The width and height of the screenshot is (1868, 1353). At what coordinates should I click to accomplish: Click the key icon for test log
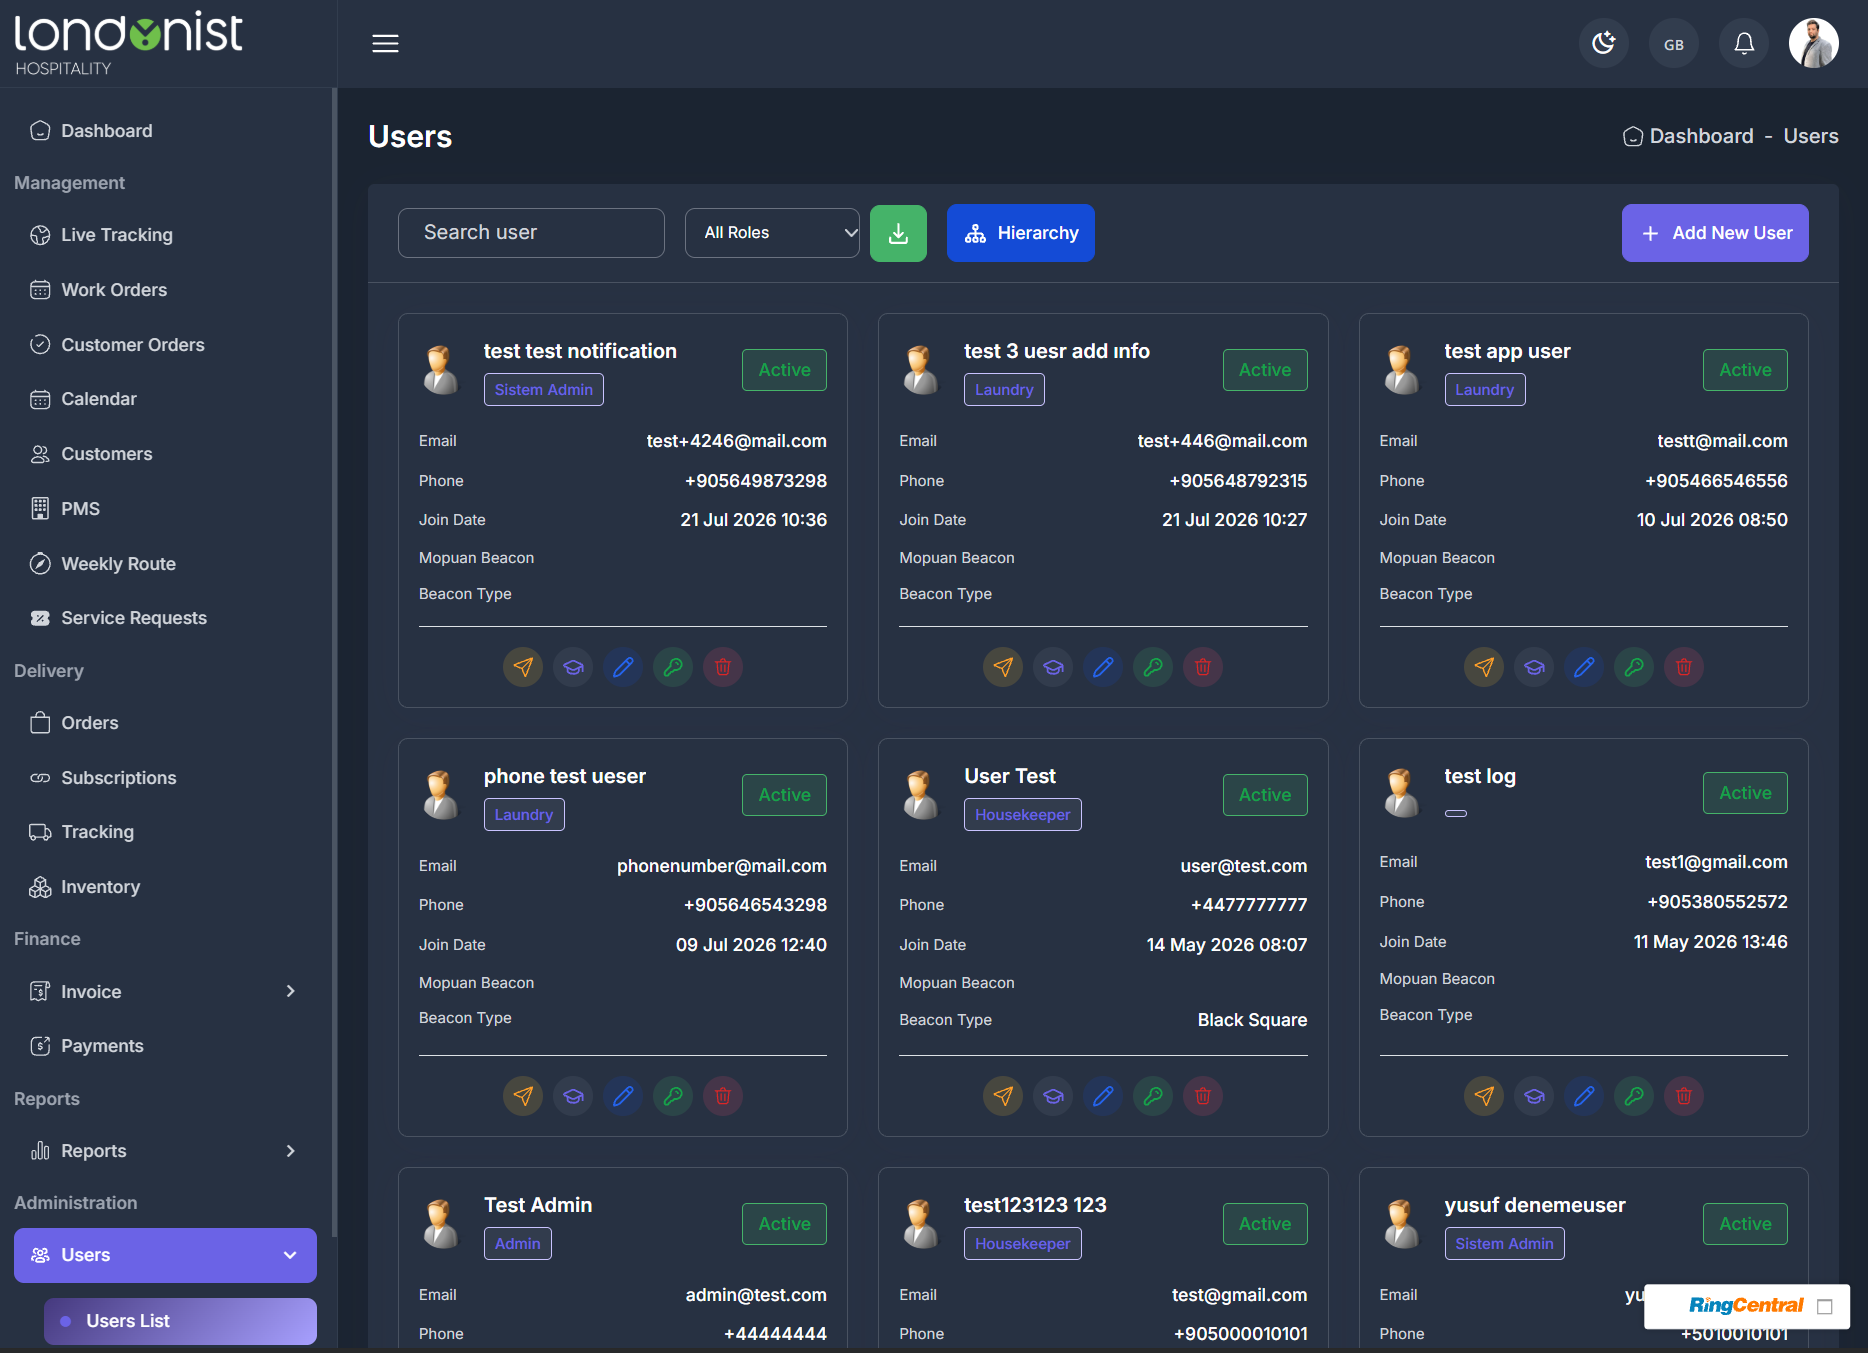tap(1634, 1096)
